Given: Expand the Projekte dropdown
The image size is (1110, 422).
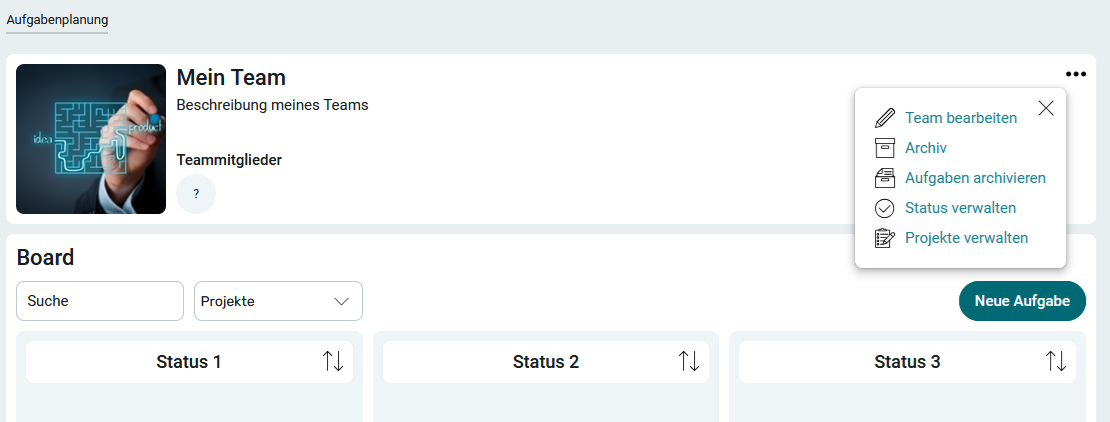Looking at the screenshot, I should (278, 301).
